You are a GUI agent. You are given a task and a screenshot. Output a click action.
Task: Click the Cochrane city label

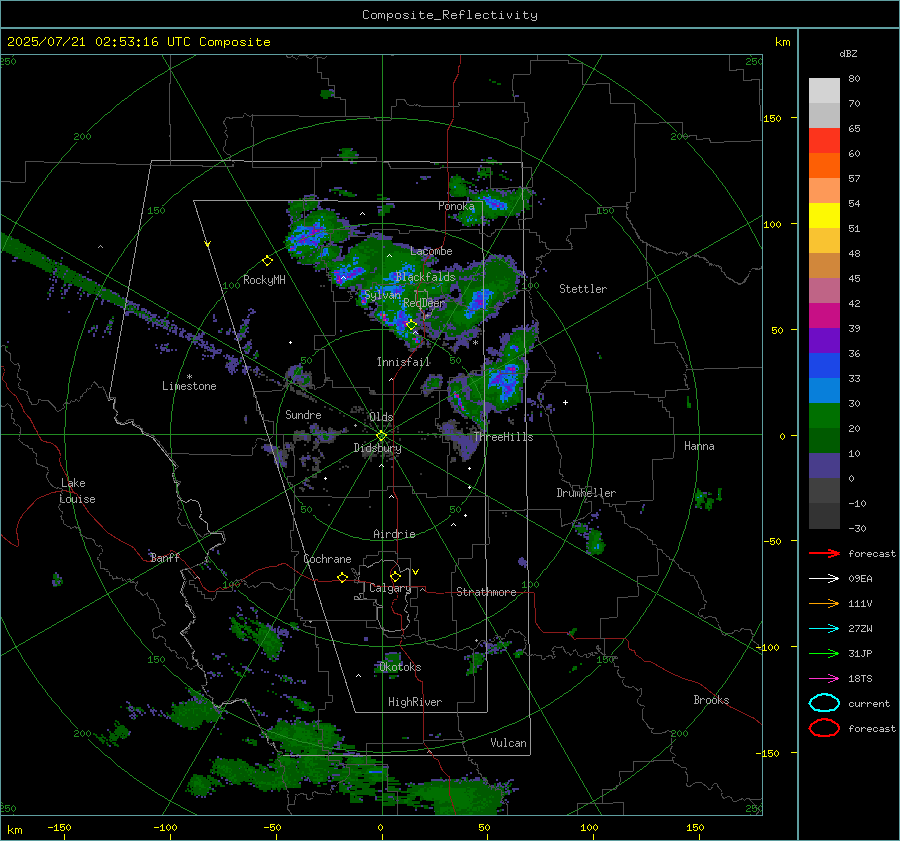pos(327,559)
